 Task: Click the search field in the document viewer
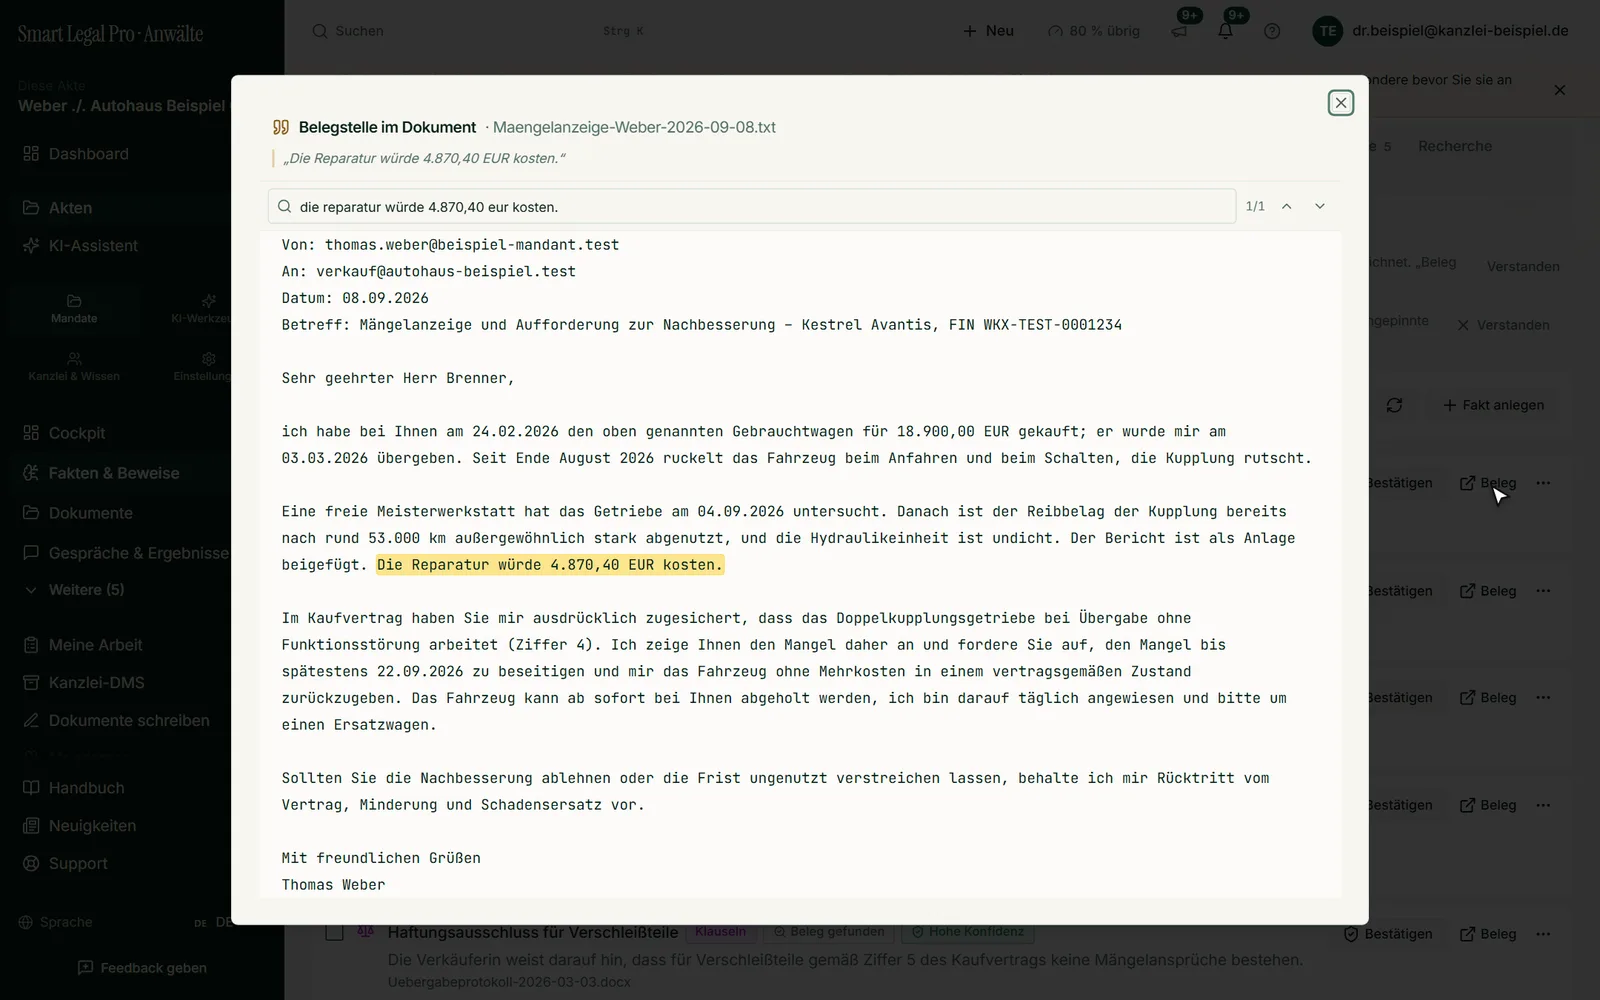click(752, 206)
